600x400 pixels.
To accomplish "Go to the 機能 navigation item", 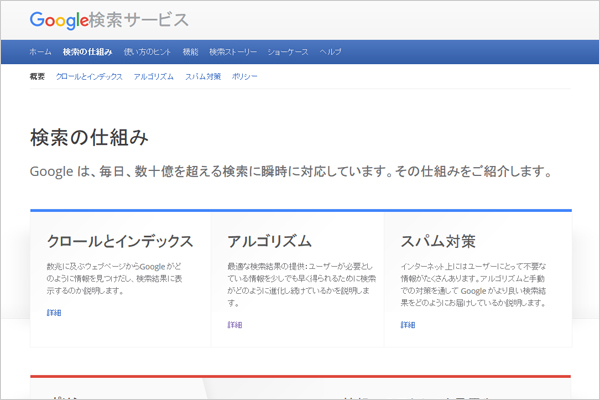I will pos(190,52).
